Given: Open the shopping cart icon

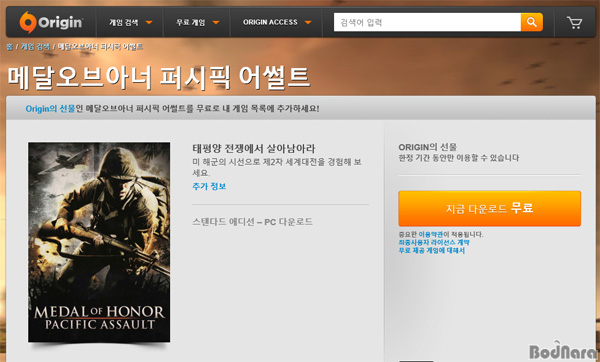Looking at the screenshot, I should 574,22.
